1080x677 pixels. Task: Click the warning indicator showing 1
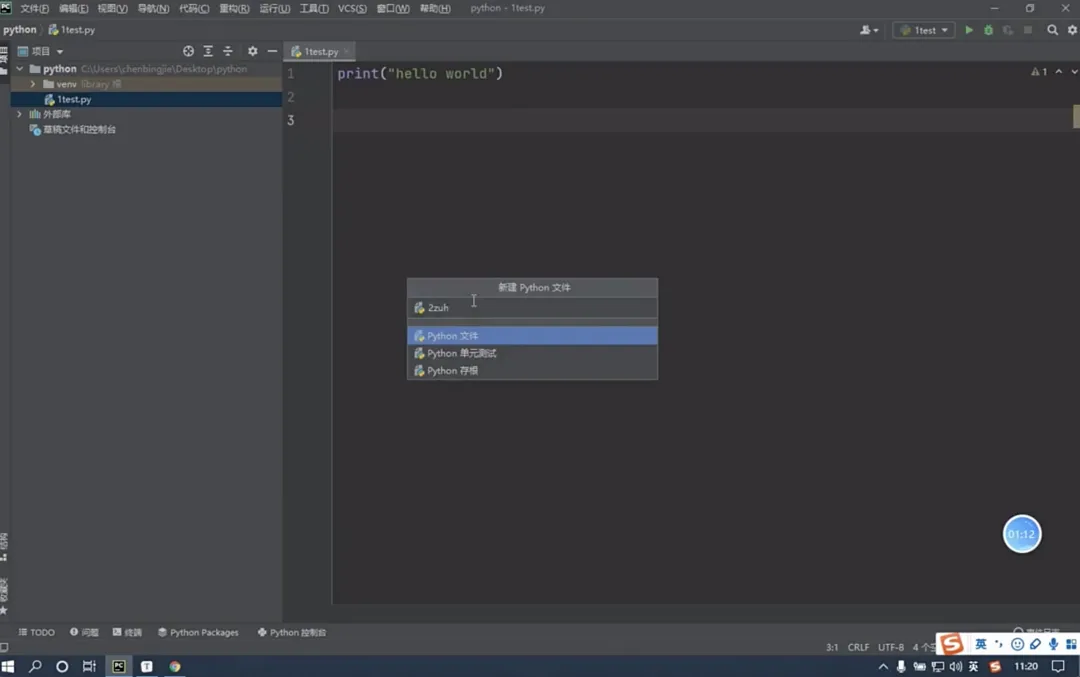tap(1039, 72)
